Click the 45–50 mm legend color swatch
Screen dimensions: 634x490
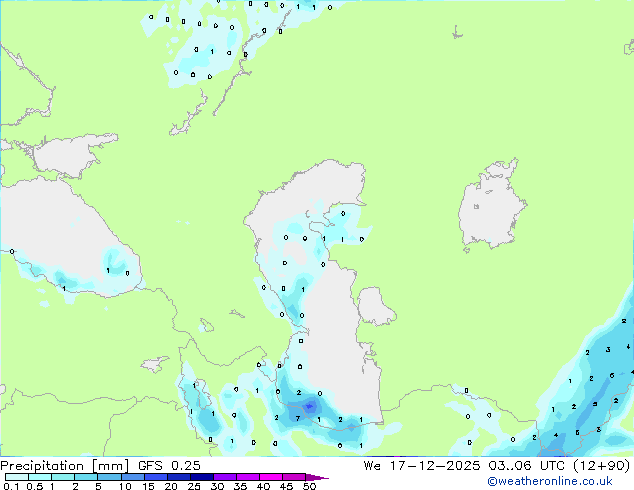pyautogui.click(x=294, y=477)
